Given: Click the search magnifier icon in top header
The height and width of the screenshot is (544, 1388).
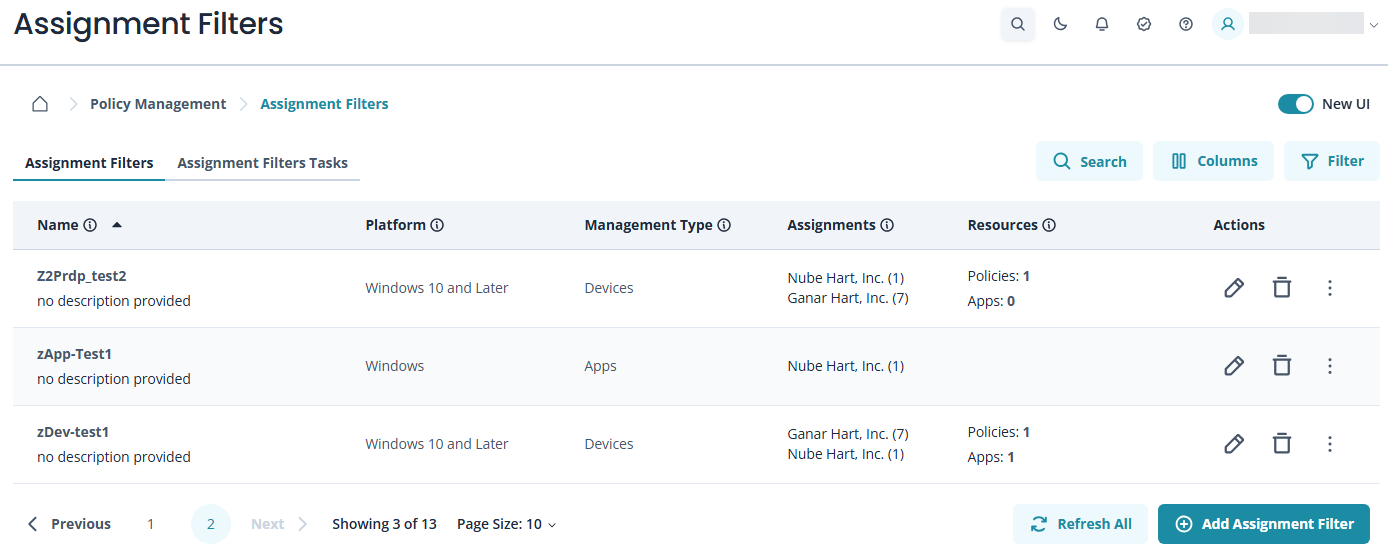Looking at the screenshot, I should pos(1017,24).
